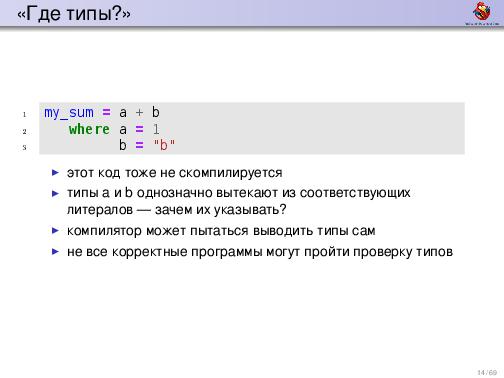Image resolution: width=504 pixels, height=378 pixels.
Task: Click code line number 3
Action: point(24,148)
